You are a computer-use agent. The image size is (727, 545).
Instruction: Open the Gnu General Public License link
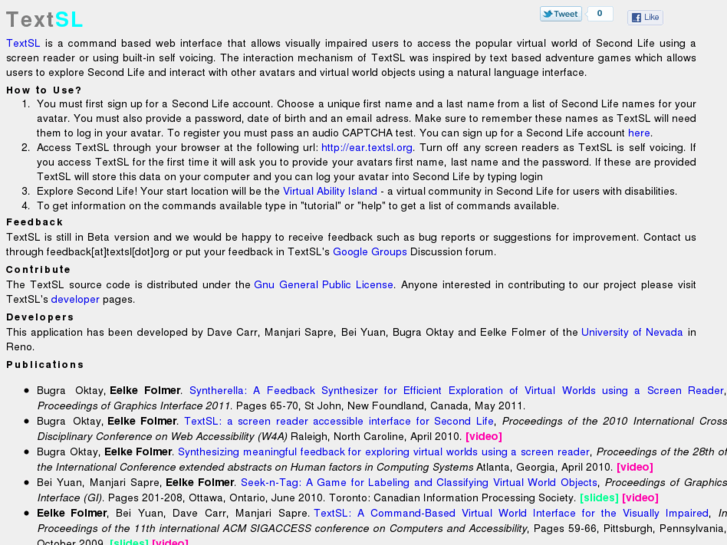tap(323, 284)
